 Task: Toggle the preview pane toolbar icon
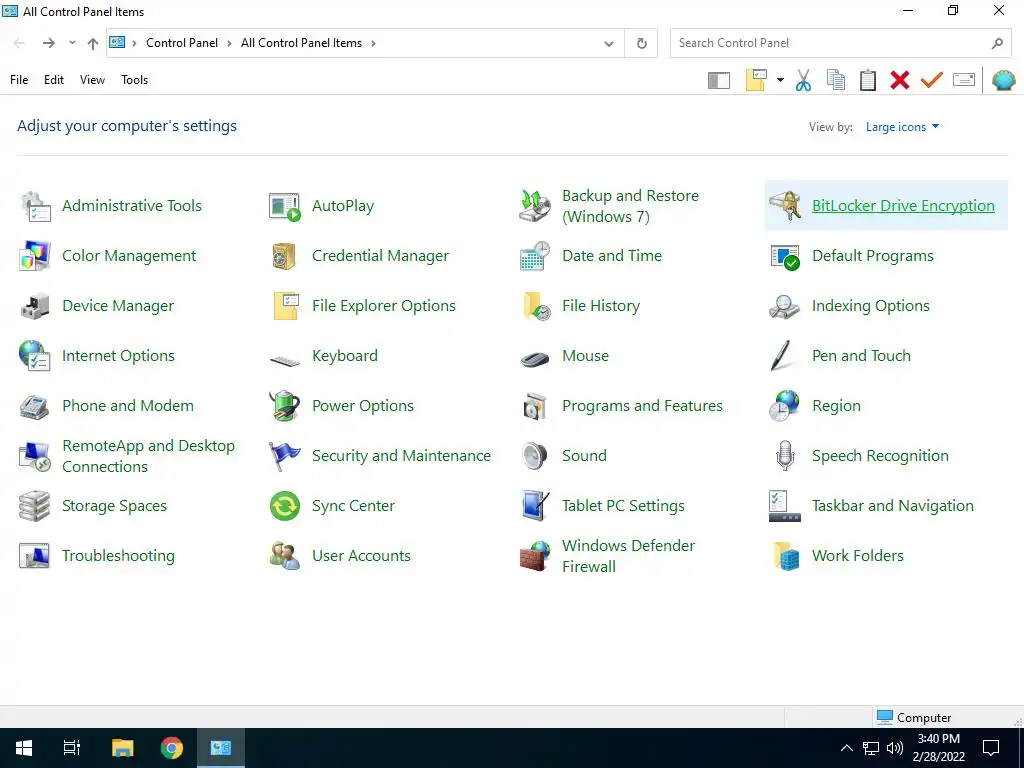tap(719, 80)
